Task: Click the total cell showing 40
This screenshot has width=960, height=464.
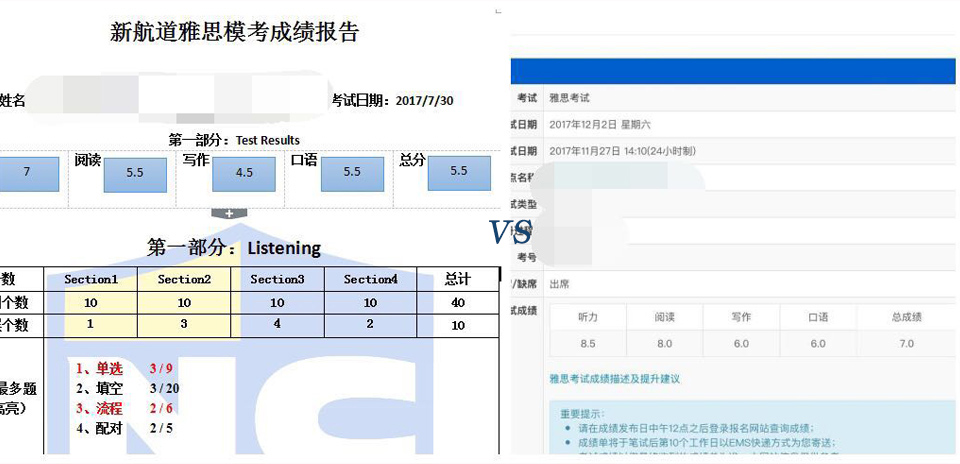Action: 457,303
